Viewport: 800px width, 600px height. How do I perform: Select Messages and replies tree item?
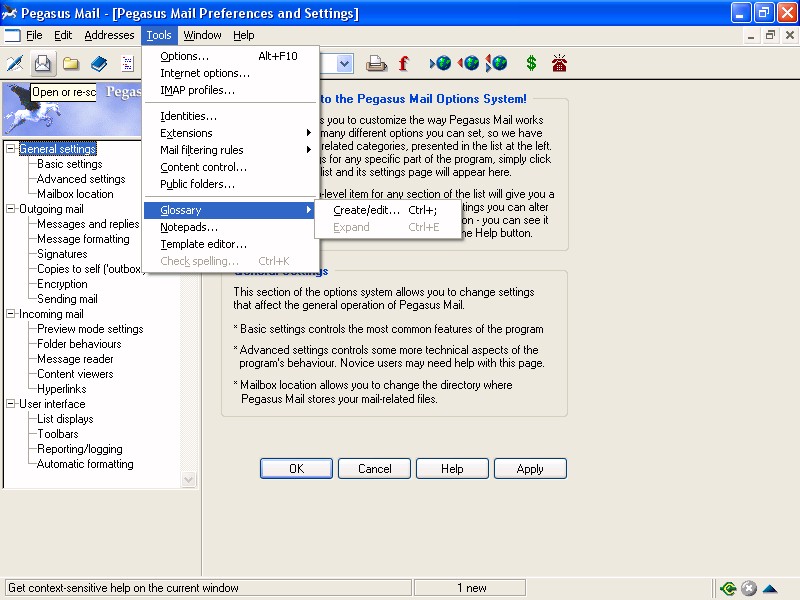[x=88, y=224]
